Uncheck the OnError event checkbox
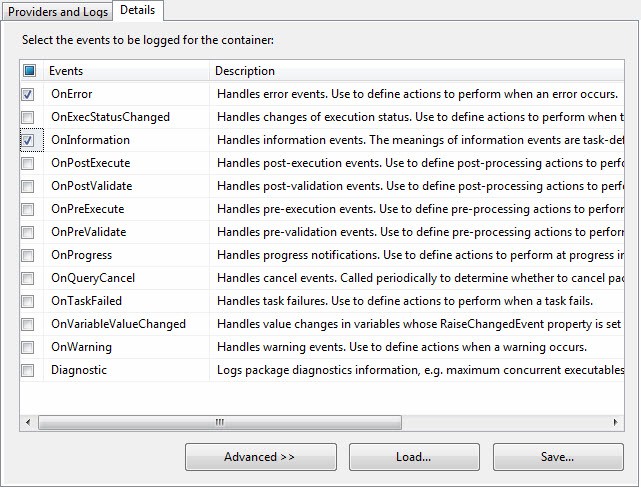This screenshot has height=488, width=641. (x=28, y=94)
